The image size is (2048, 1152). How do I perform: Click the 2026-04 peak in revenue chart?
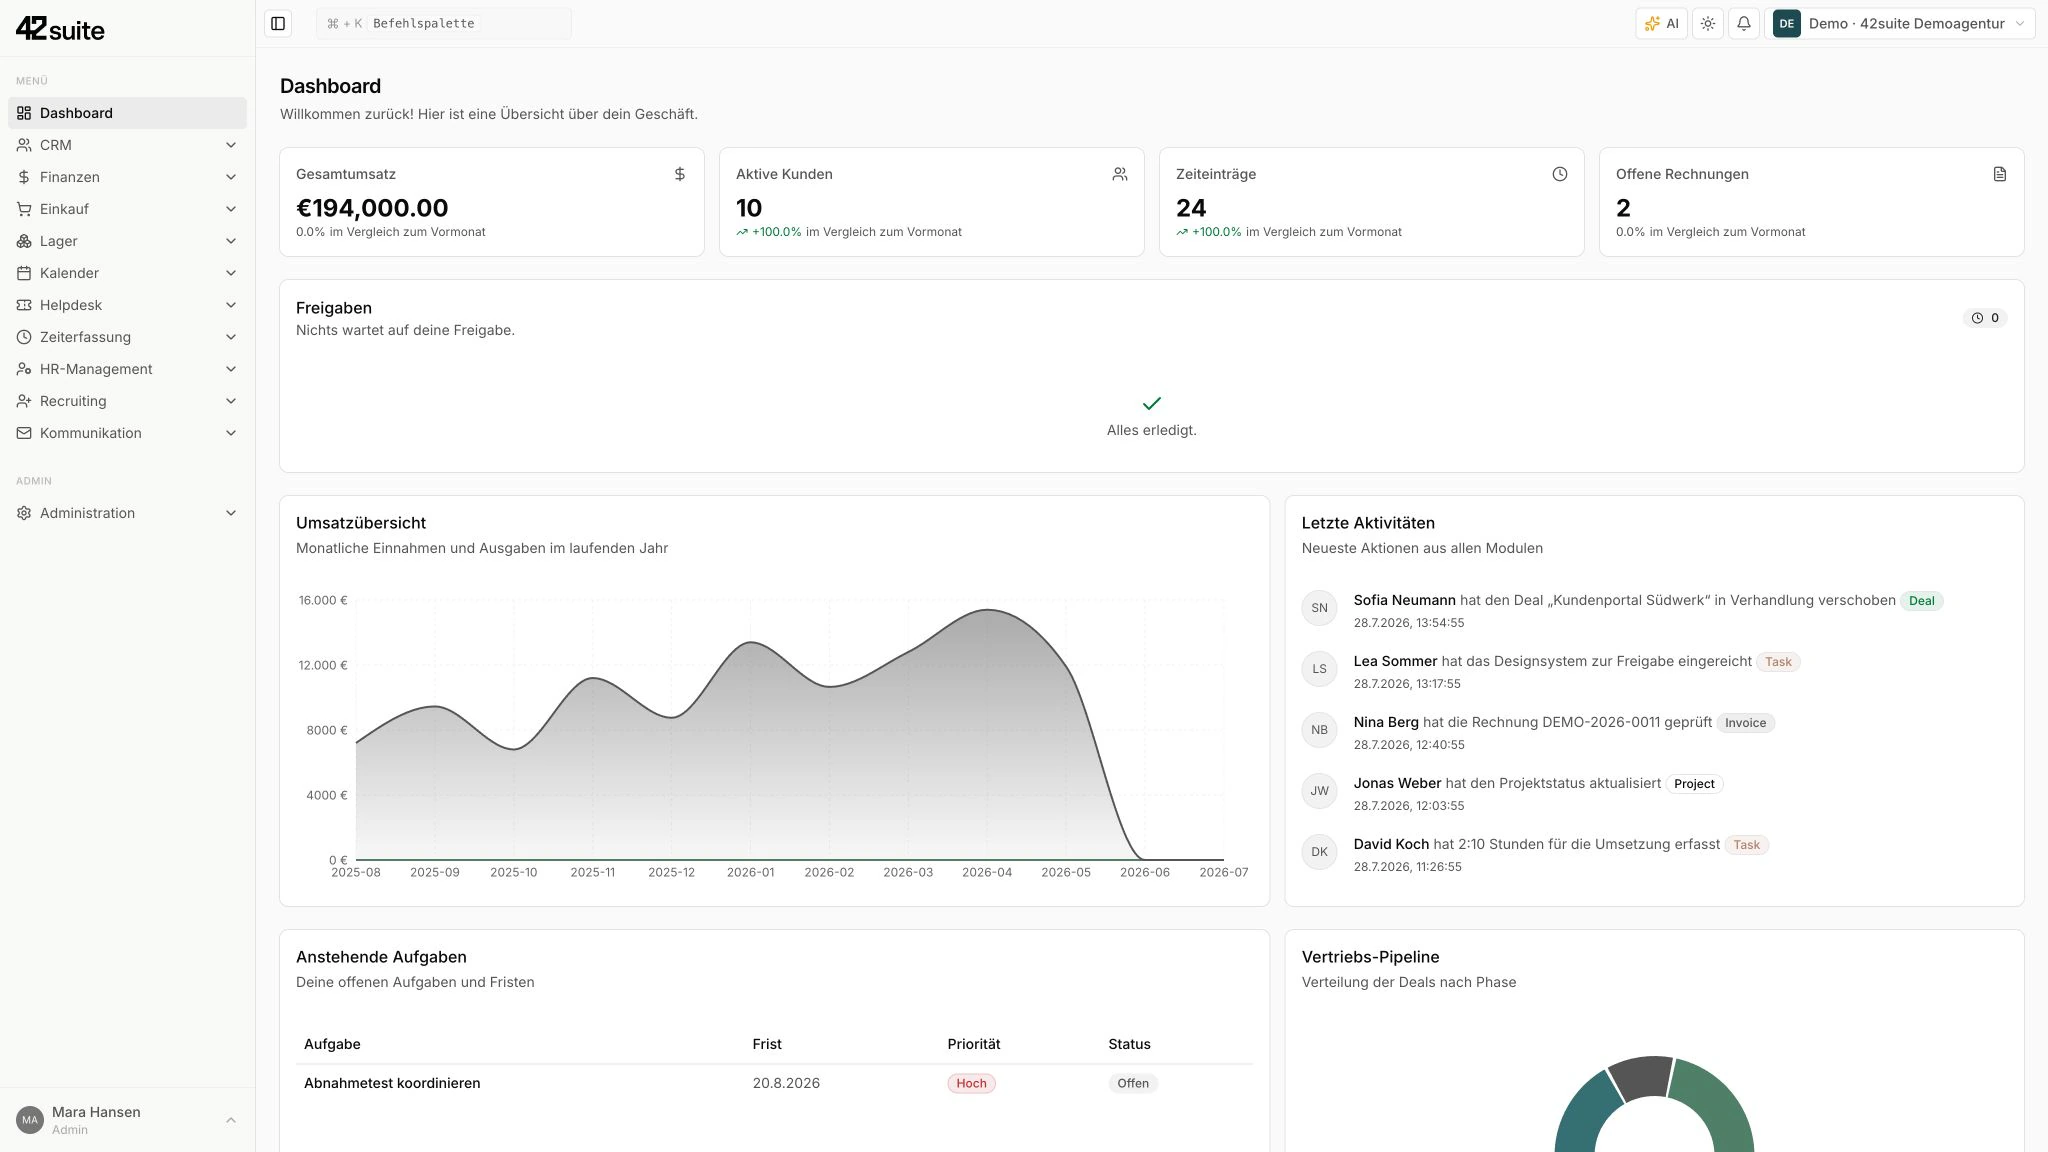tap(987, 610)
